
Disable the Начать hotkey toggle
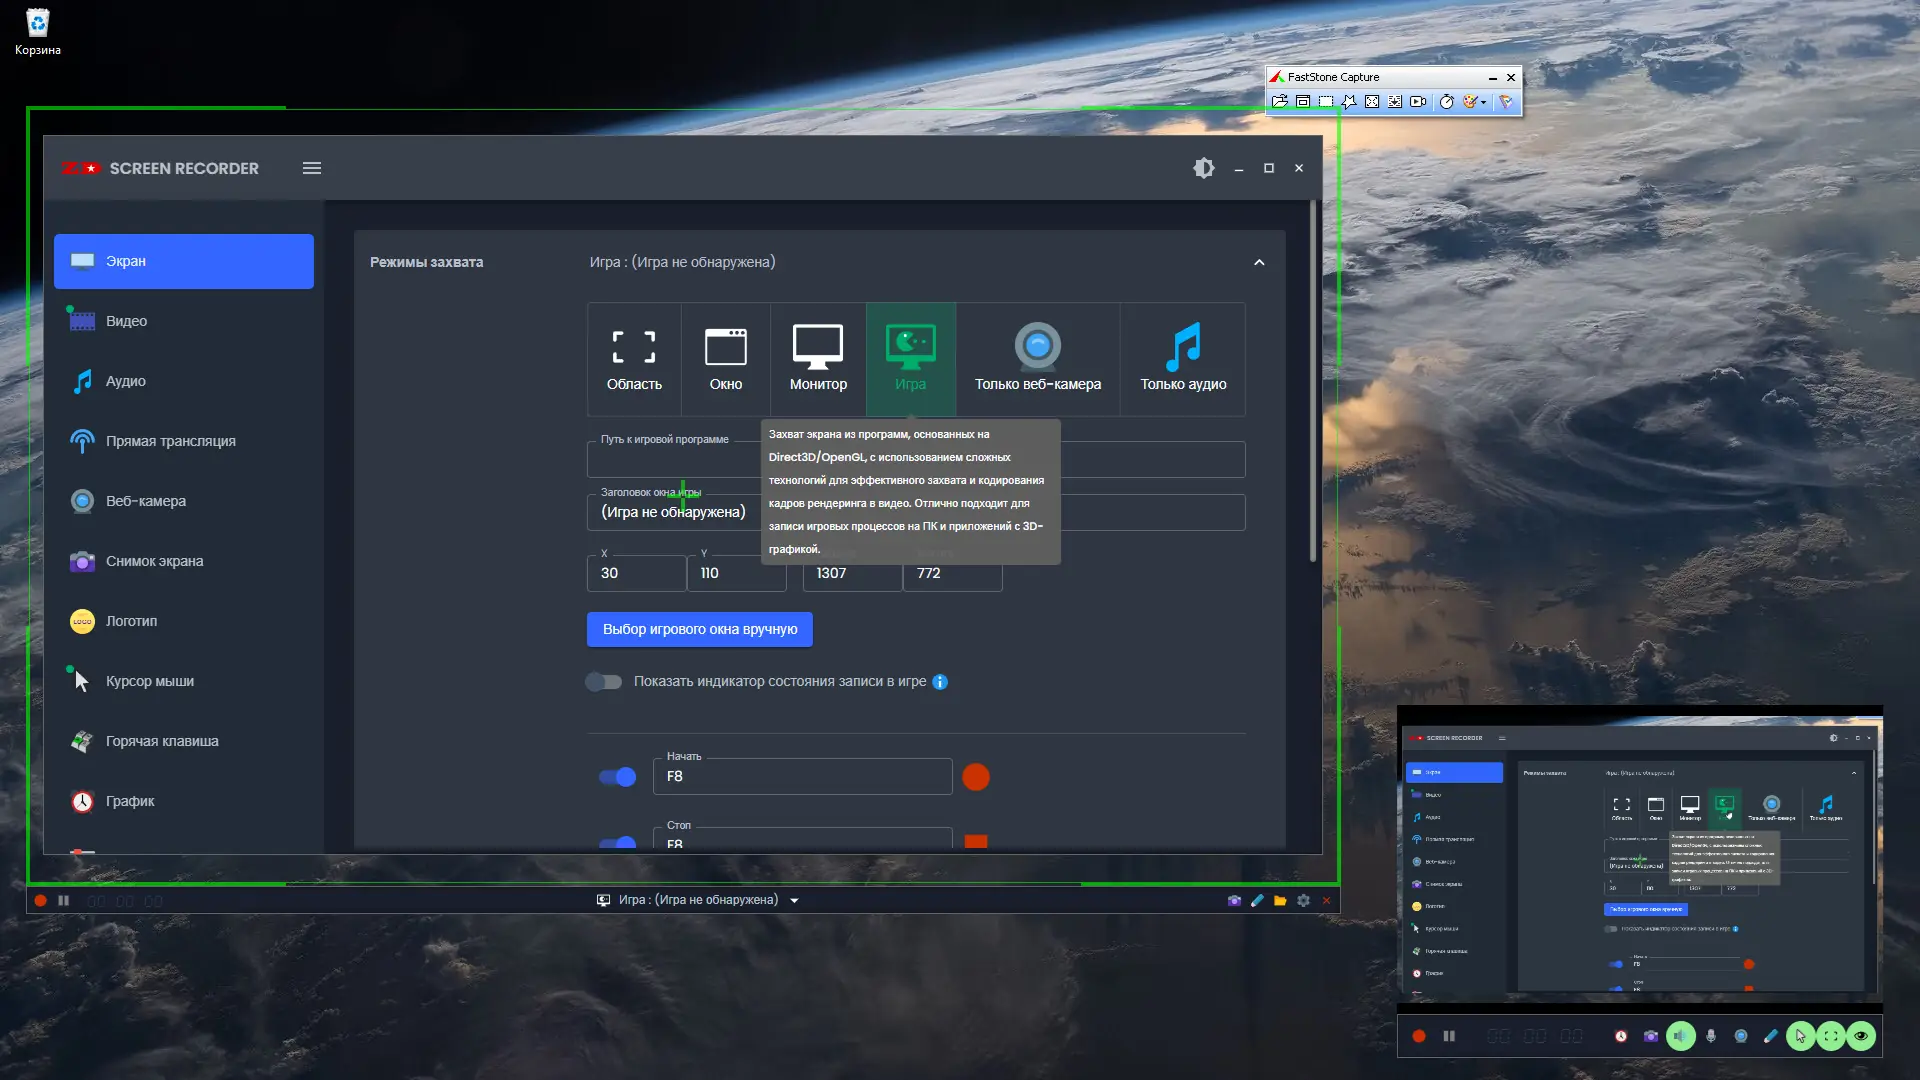(617, 777)
